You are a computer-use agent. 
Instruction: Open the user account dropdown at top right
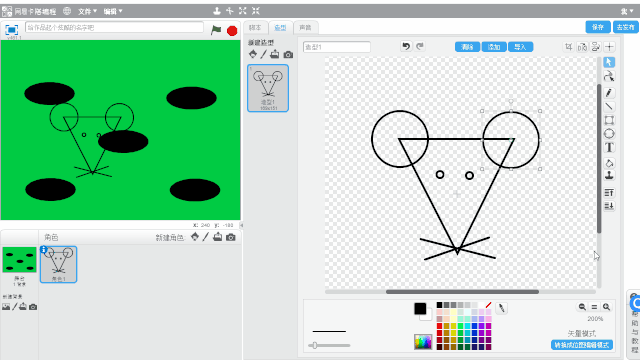627,11
